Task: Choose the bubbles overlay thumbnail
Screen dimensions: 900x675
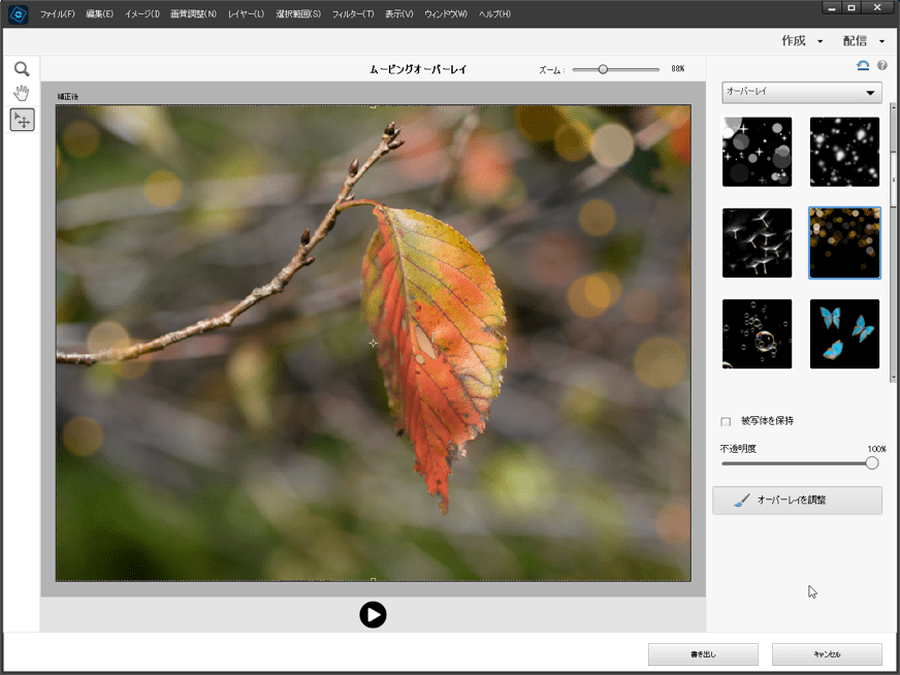Action: 757,333
